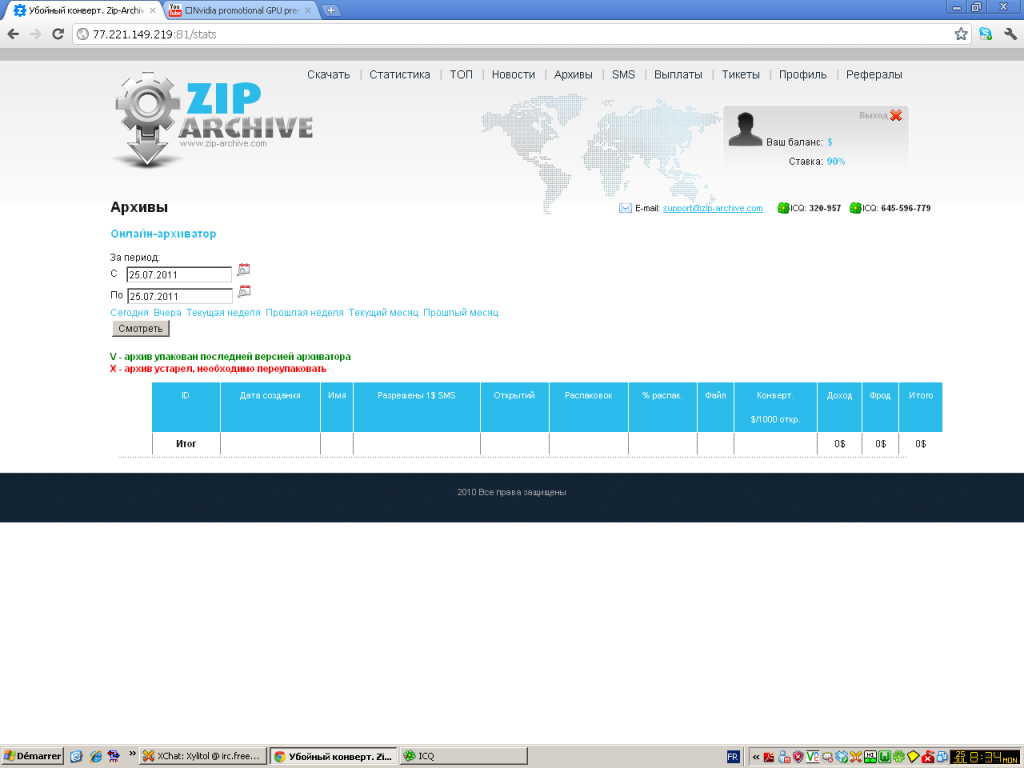
Task: Click the Dropbox tray icon
Action: 841,756
